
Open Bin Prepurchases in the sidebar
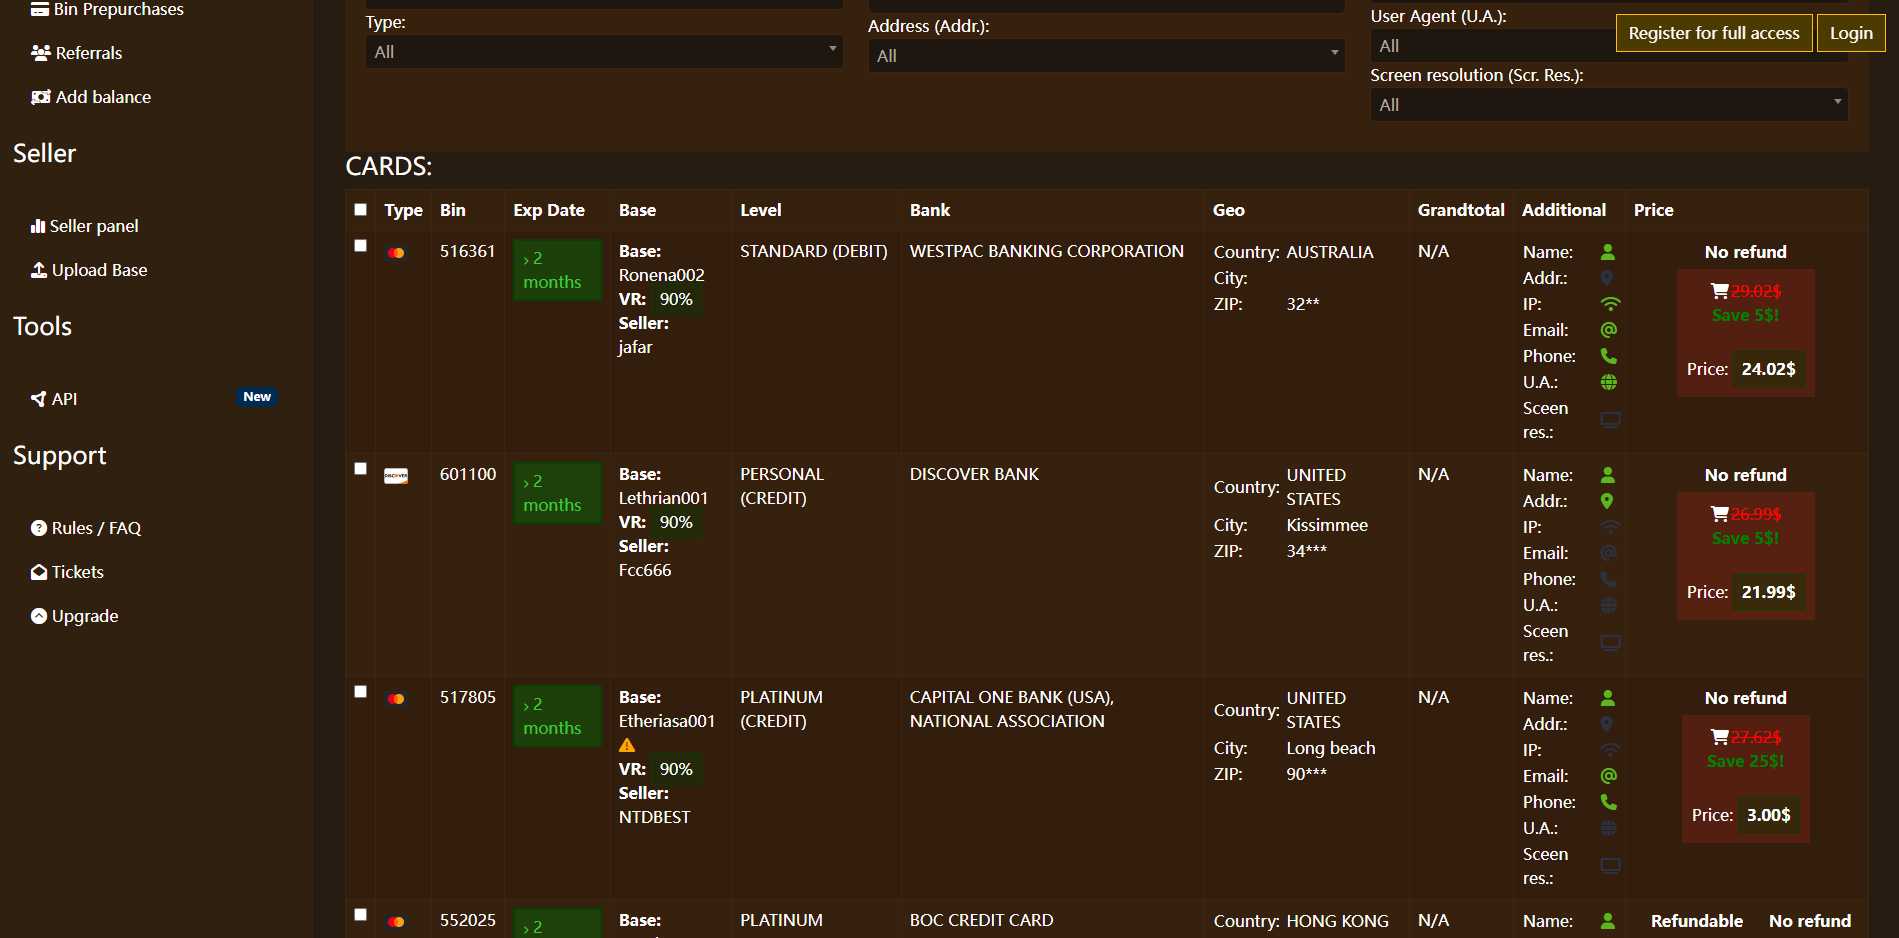[x=107, y=10]
